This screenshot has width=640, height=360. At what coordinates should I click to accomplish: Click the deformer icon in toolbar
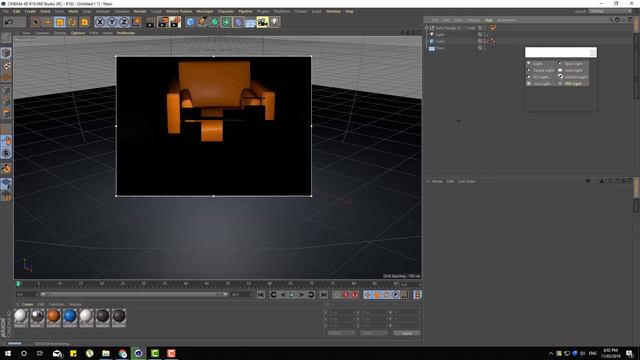[238, 22]
